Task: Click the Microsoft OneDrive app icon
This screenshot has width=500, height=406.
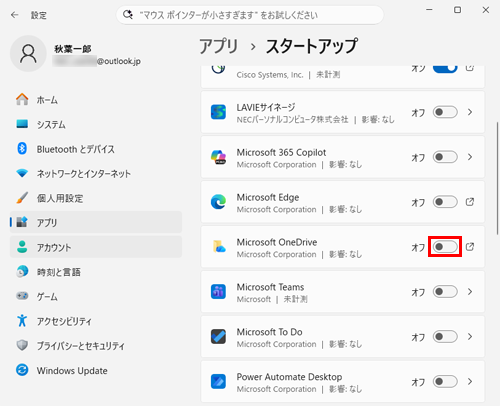Action: tap(219, 247)
